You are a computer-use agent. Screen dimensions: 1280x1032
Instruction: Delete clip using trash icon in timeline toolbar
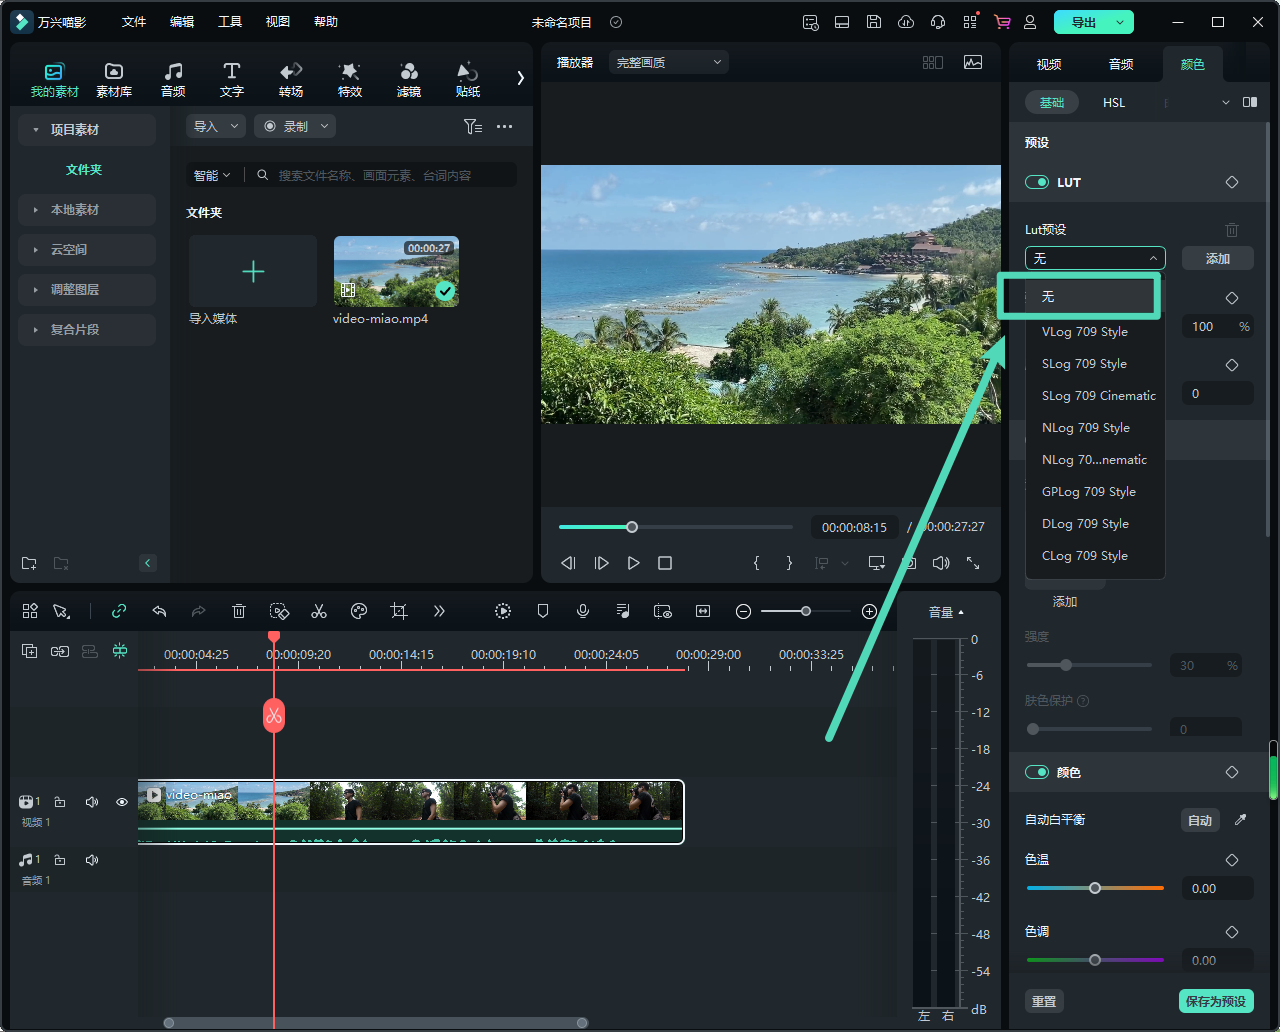[239, 611]
